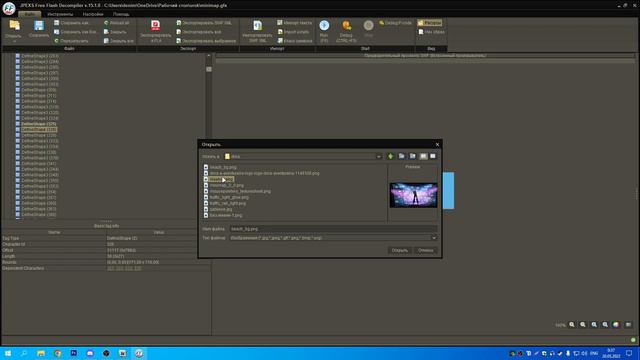The height and width of the screenshot is (360, 640).
Task: Click Save As in the File group
Action: pyautogui.click(x=72, y=23)
